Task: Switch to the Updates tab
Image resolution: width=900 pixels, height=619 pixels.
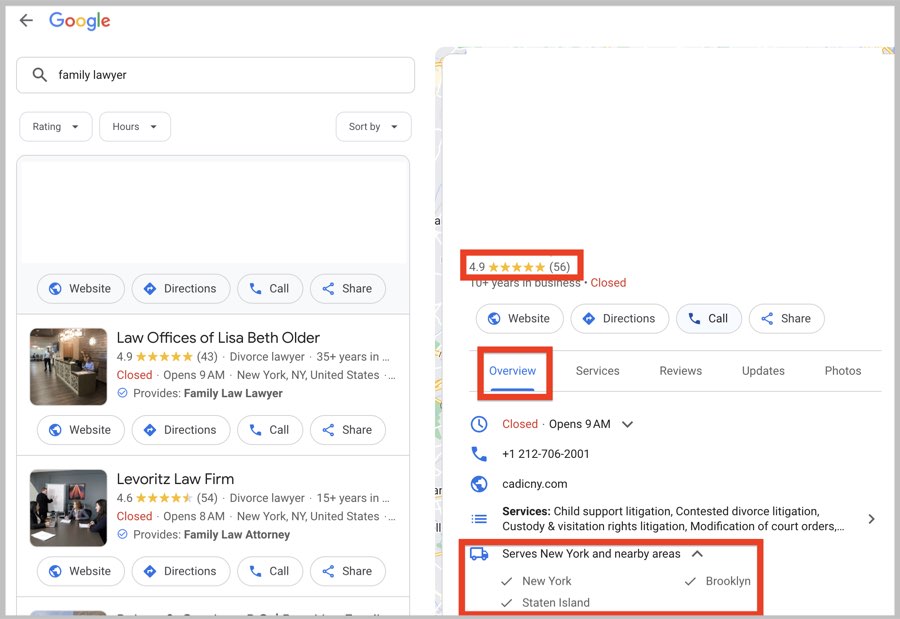Action: [x=763, y=371]
